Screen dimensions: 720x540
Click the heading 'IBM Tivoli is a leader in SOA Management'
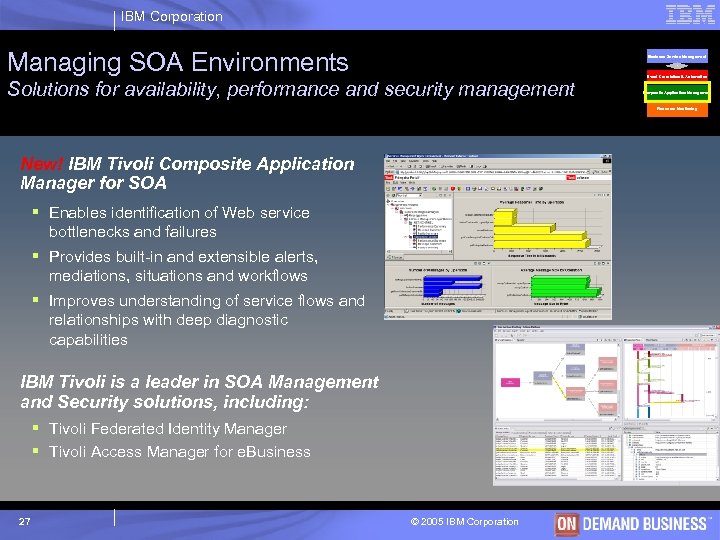(199, 392)
